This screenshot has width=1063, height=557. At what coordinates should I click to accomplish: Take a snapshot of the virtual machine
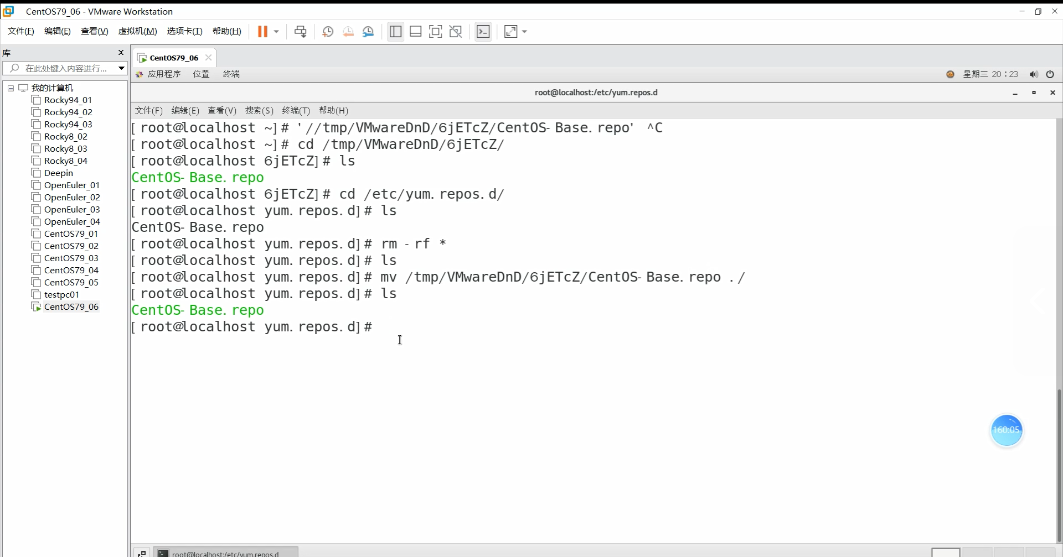(327, 31)
